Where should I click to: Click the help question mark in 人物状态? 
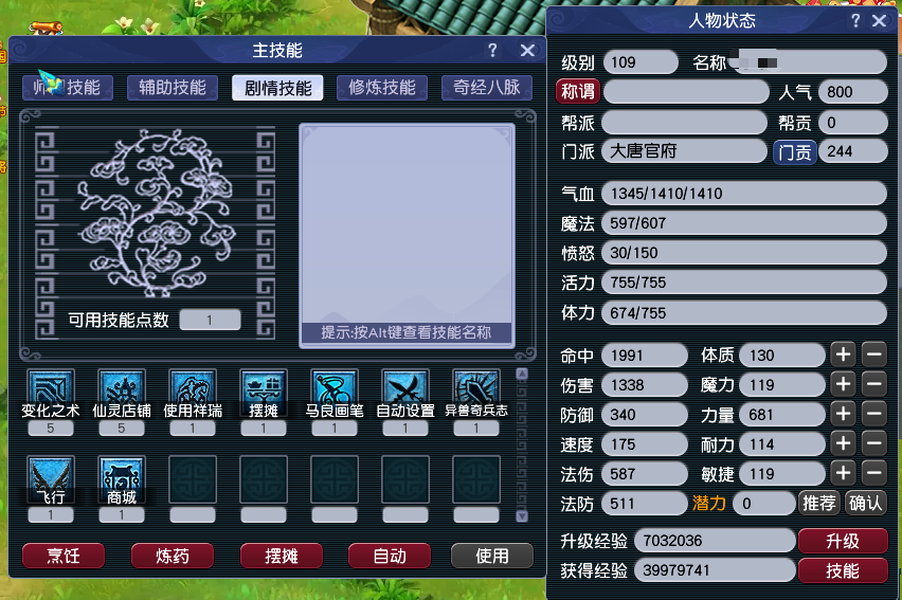[855, 21]
